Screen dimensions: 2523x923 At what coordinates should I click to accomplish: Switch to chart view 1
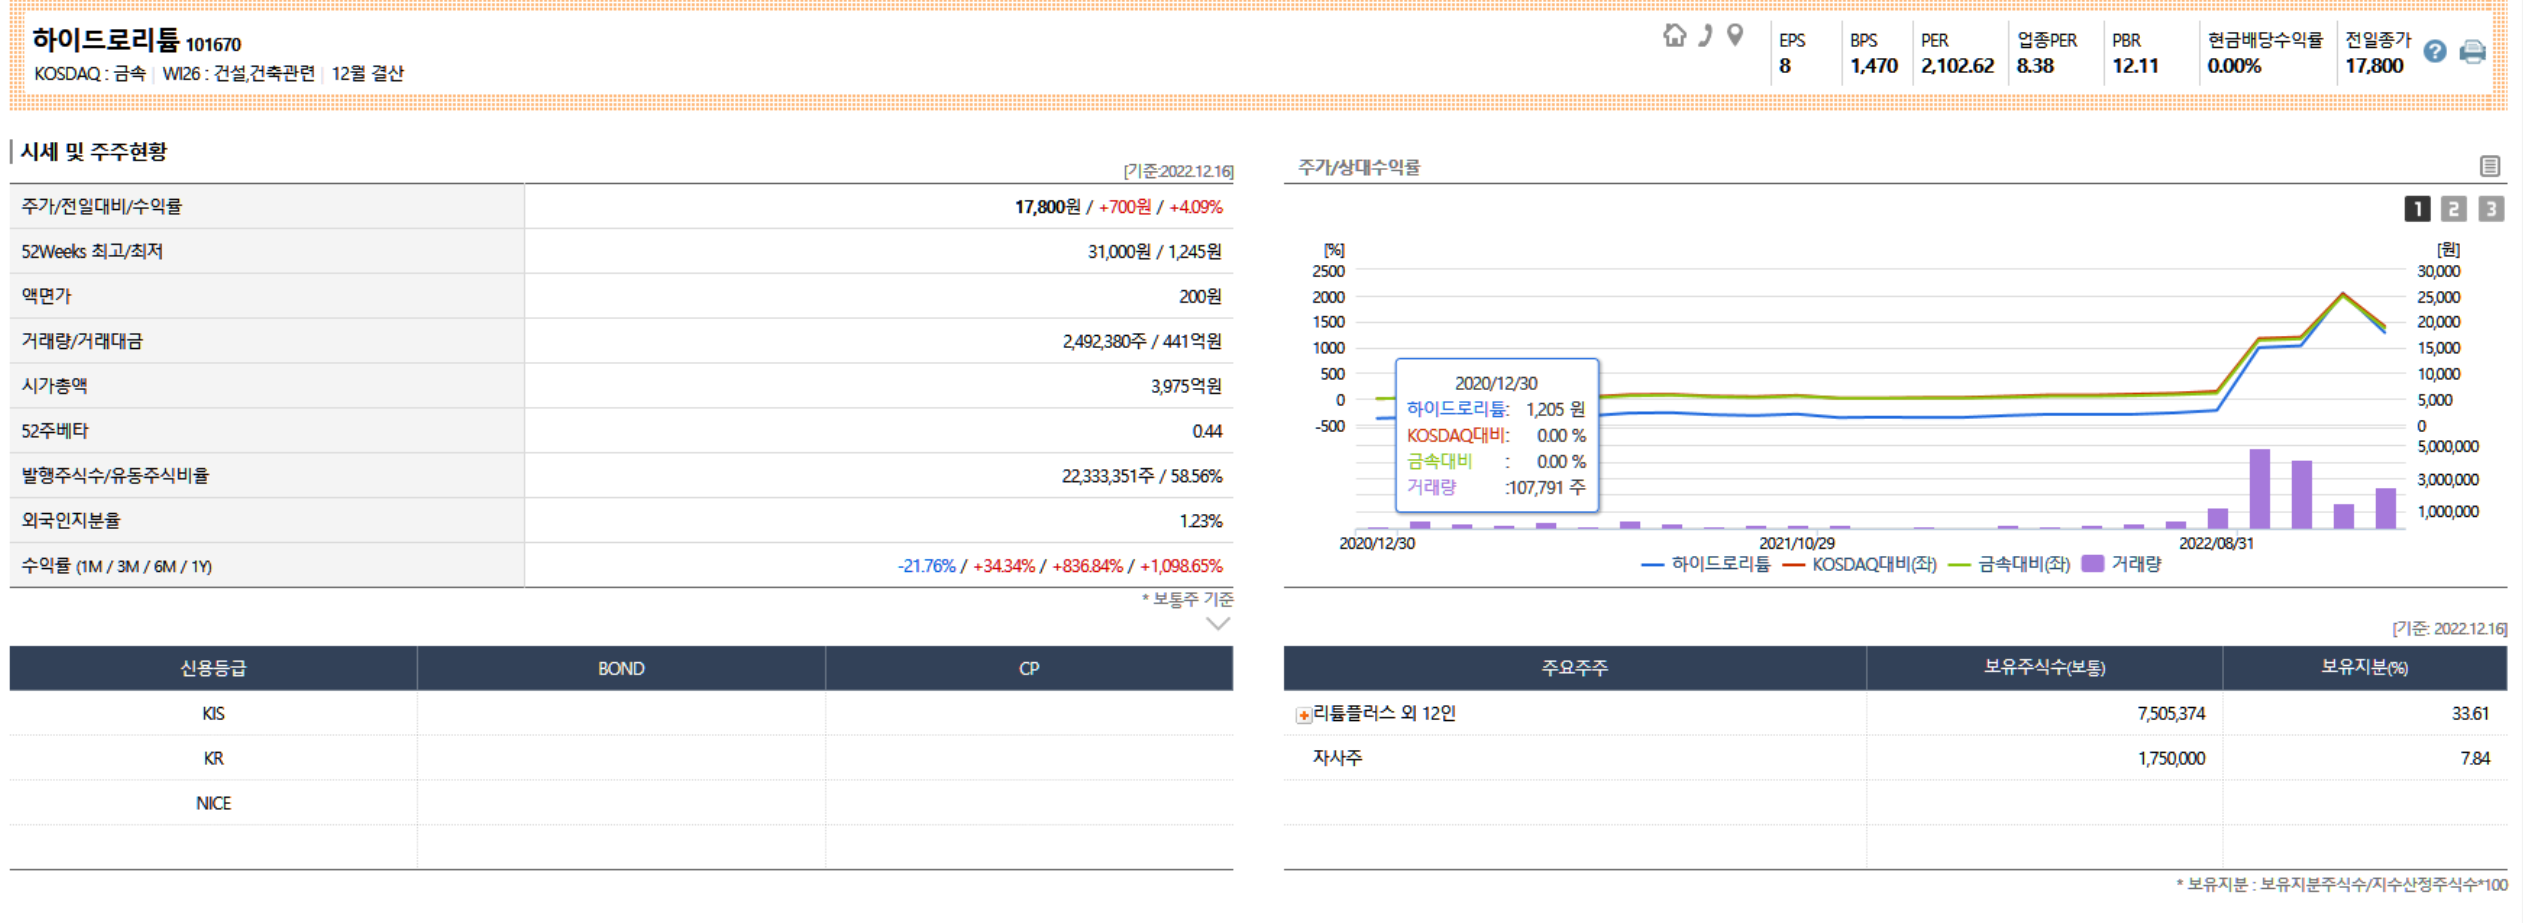coord(2417,208)
